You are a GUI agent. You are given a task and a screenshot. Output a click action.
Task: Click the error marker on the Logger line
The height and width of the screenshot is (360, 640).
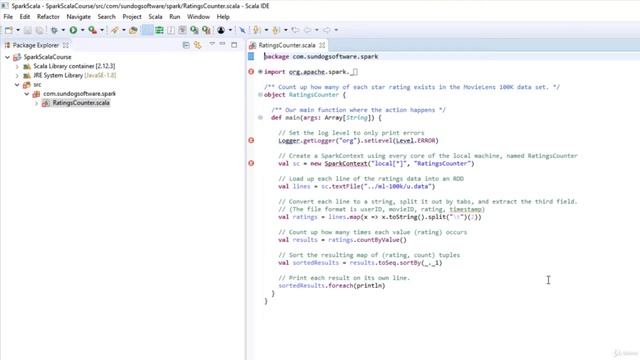pos(251,140)
